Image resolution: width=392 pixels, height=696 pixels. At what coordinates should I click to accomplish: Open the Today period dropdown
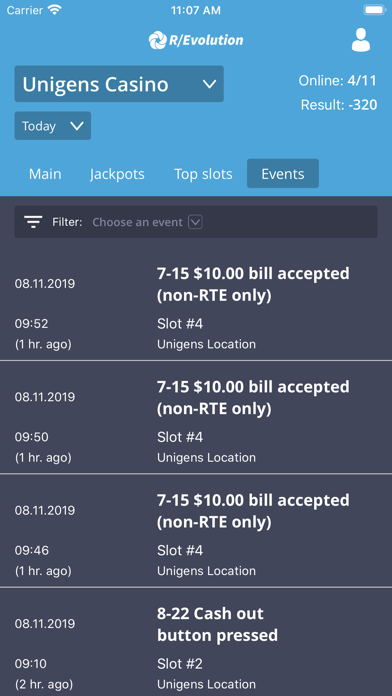(53, 126)
